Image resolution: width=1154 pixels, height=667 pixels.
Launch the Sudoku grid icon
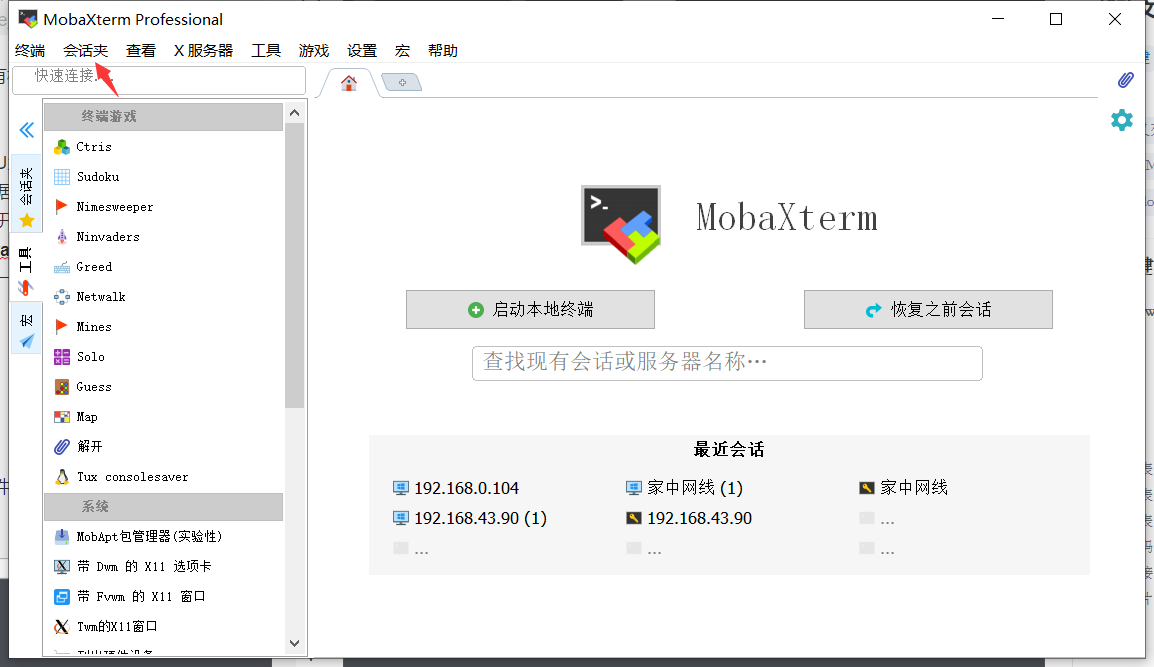point(62,177)
